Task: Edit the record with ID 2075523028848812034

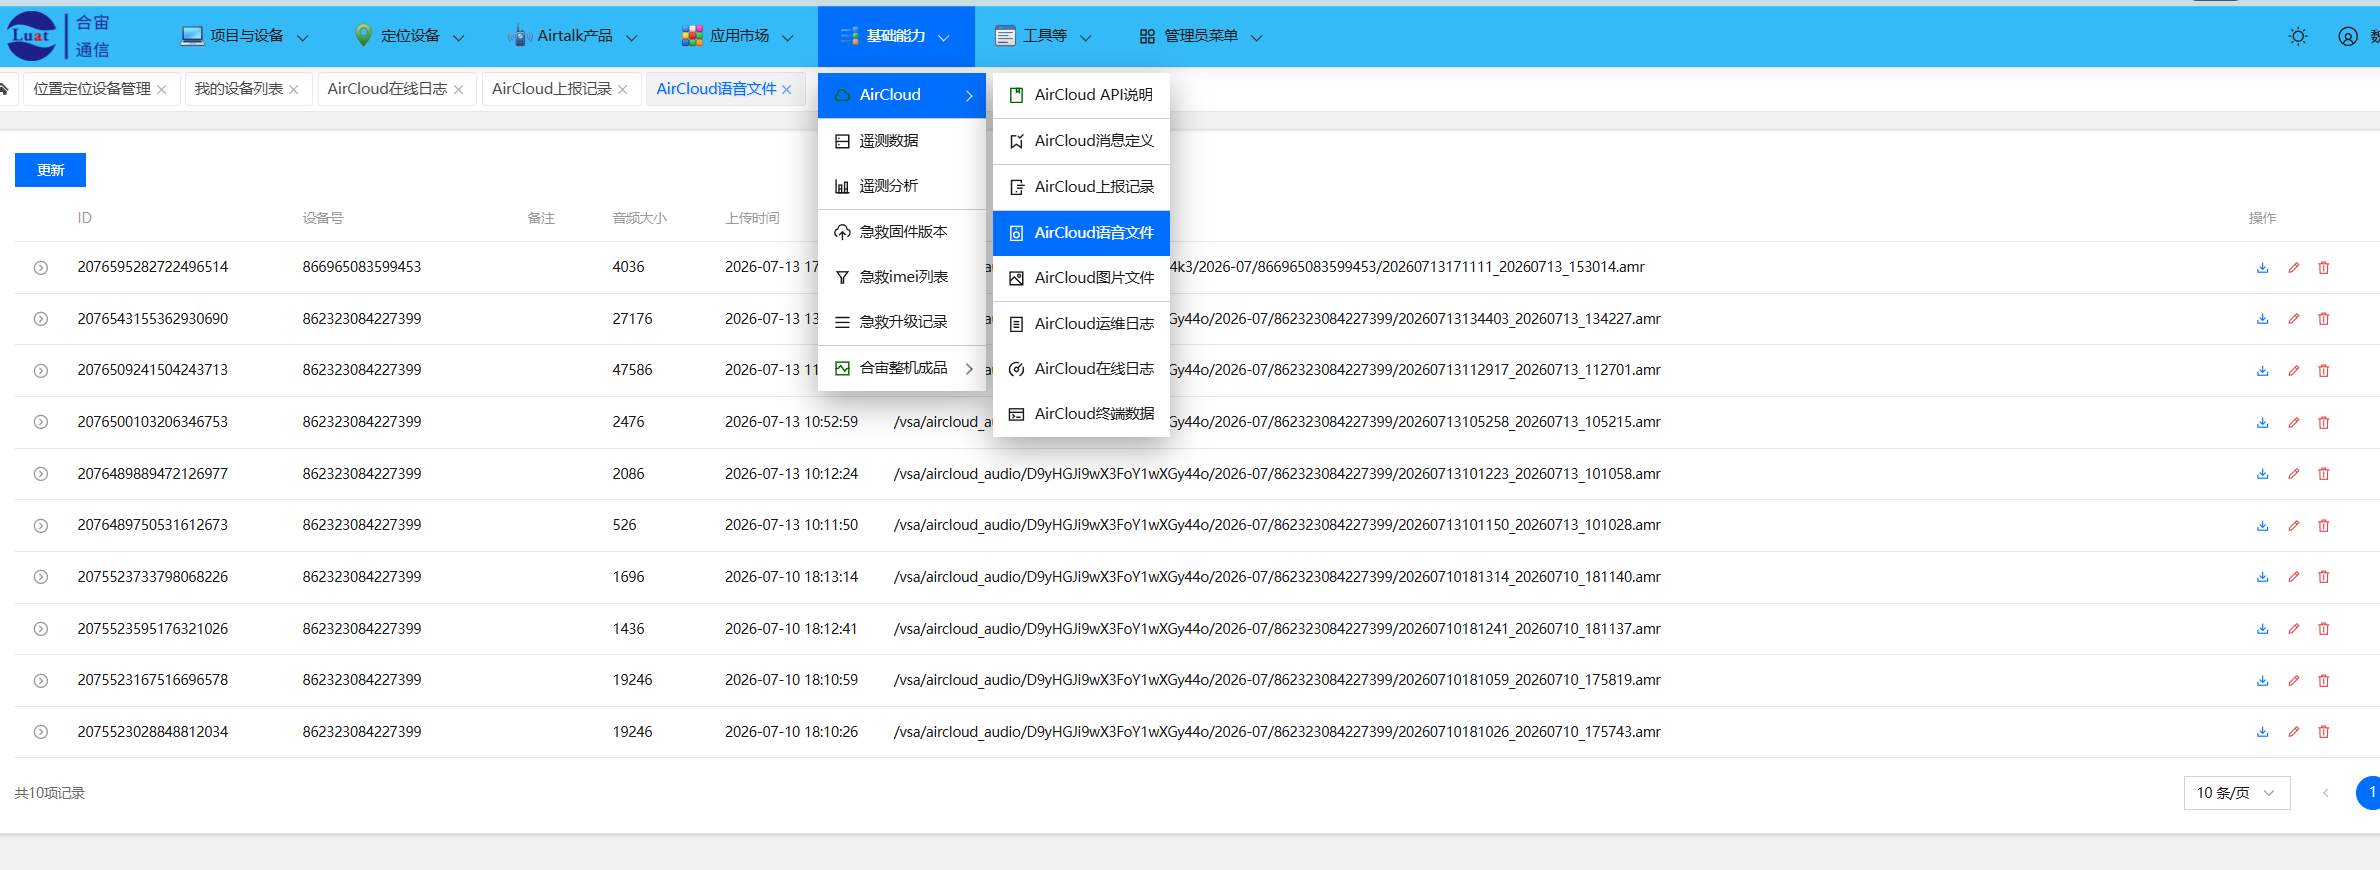Action: click(x=2294, y=732)
